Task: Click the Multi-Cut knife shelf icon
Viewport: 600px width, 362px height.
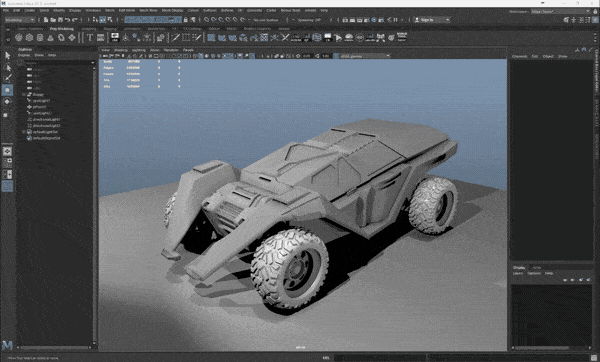Action: coord(175,38)
